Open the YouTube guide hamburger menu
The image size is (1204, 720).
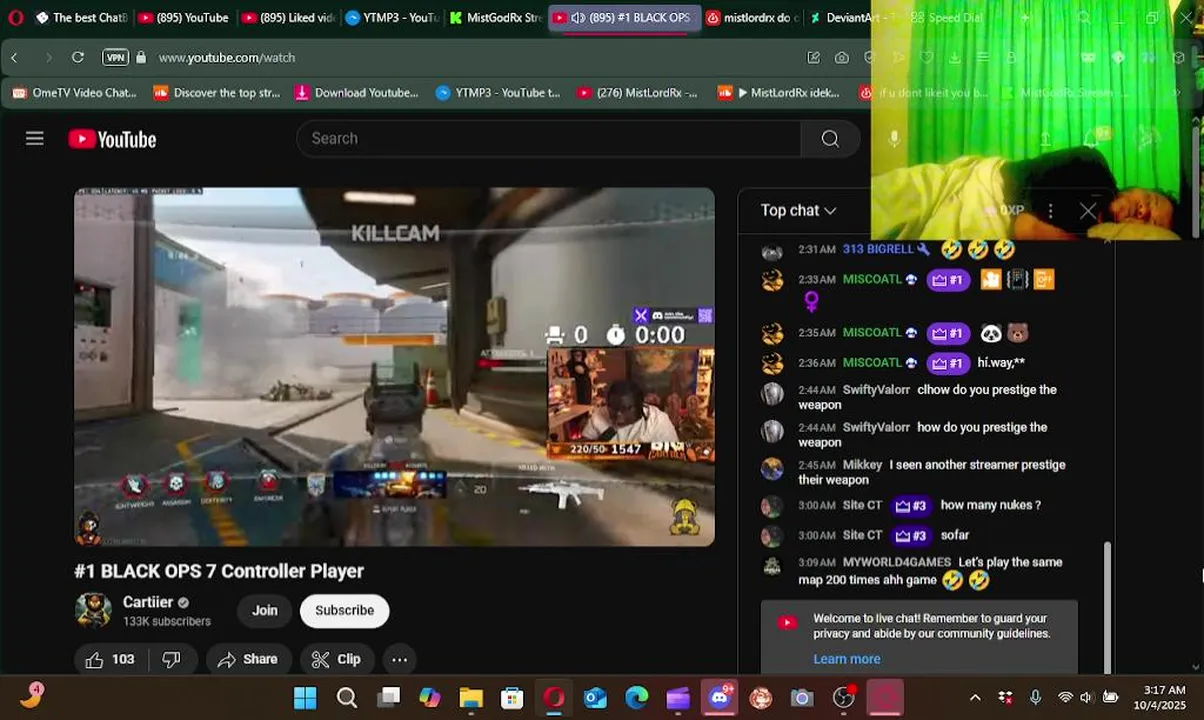(35, 138)
